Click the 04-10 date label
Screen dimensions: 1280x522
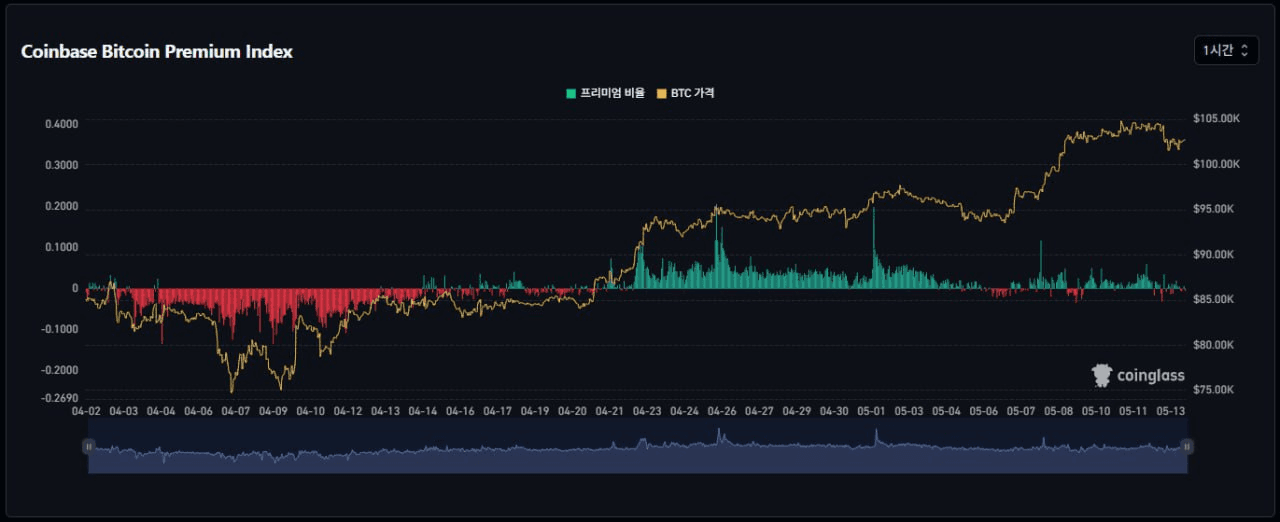tap(311, 411)
